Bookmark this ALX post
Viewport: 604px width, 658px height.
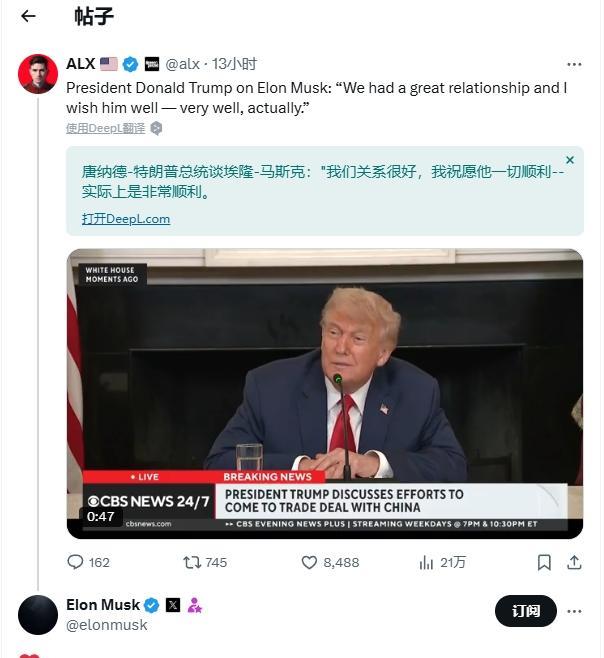pos(544,562)
